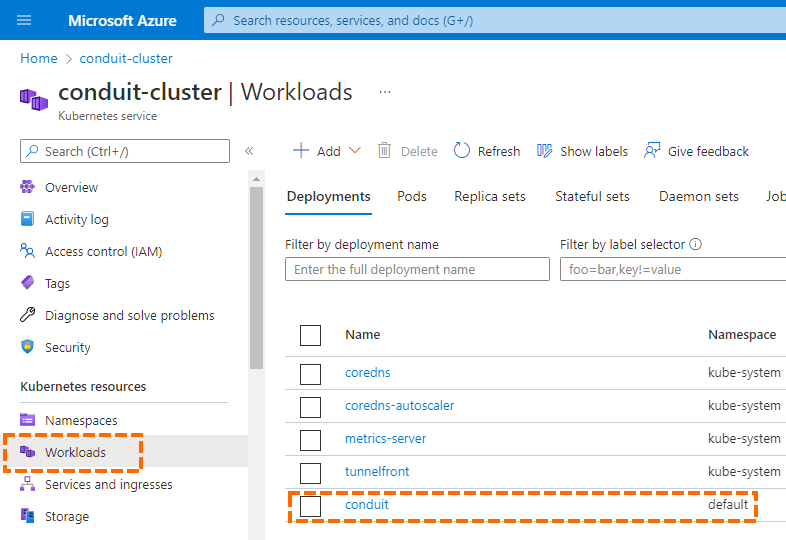Collapse the sidebar with double chevron

(249, 151)
